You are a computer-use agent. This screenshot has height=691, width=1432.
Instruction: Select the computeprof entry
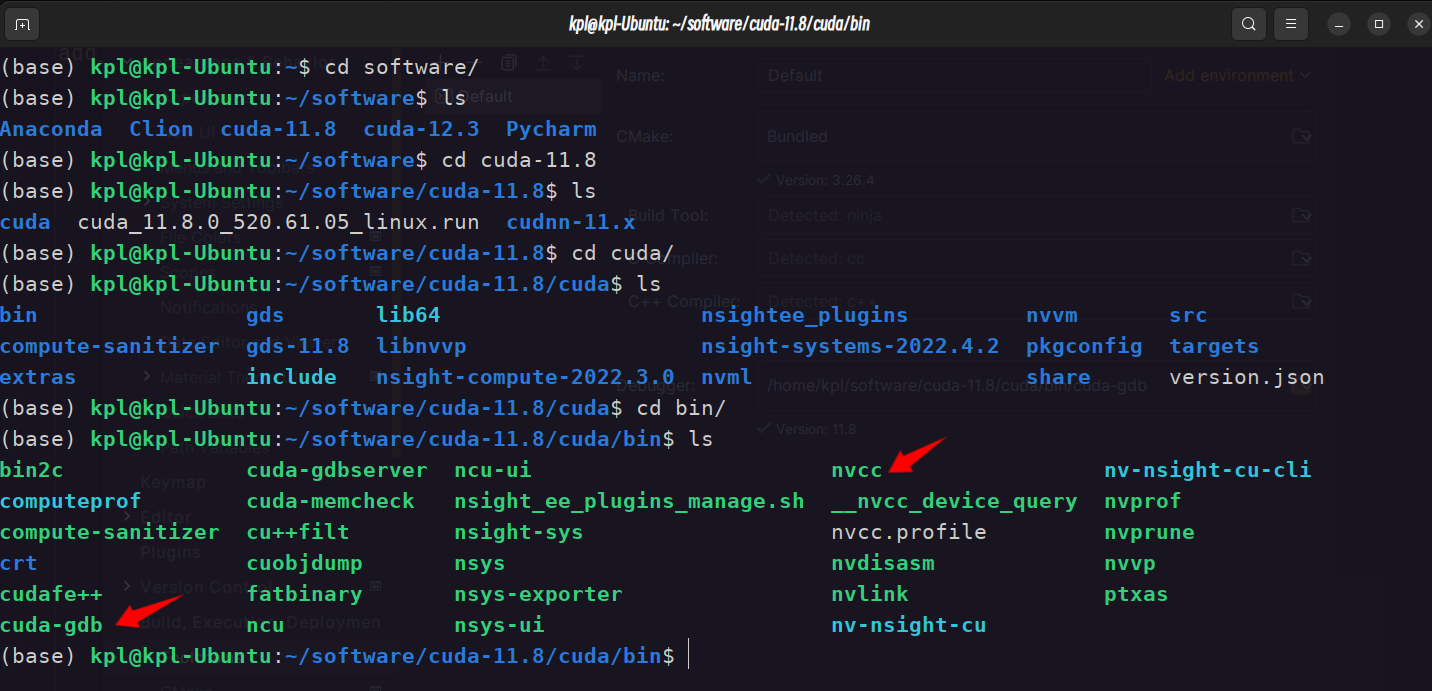[71, 501]
